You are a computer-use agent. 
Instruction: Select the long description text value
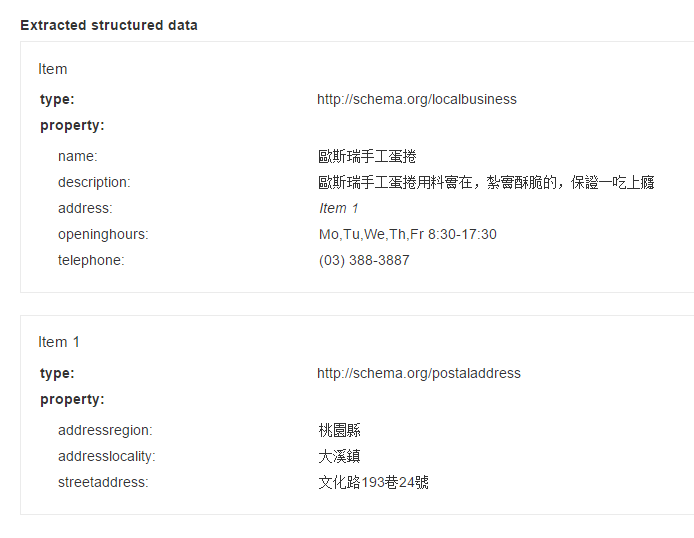486,182
